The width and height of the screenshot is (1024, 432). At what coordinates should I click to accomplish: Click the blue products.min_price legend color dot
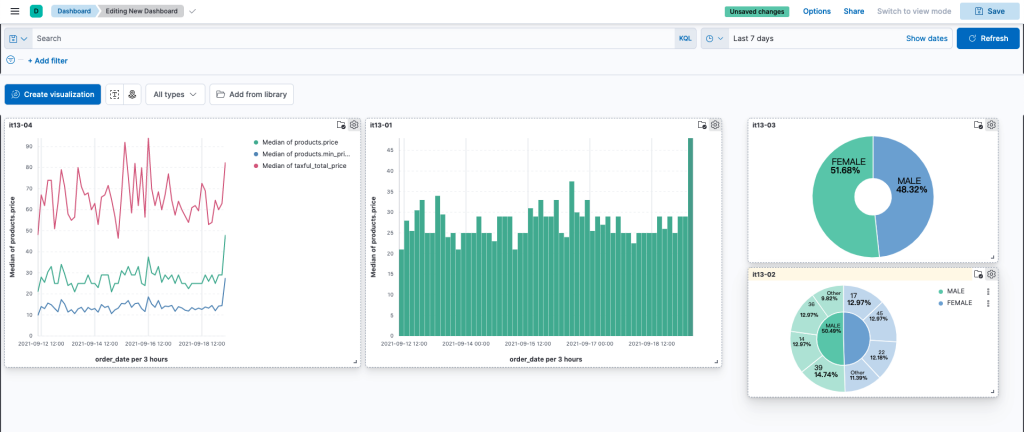(x=255, y=154)
